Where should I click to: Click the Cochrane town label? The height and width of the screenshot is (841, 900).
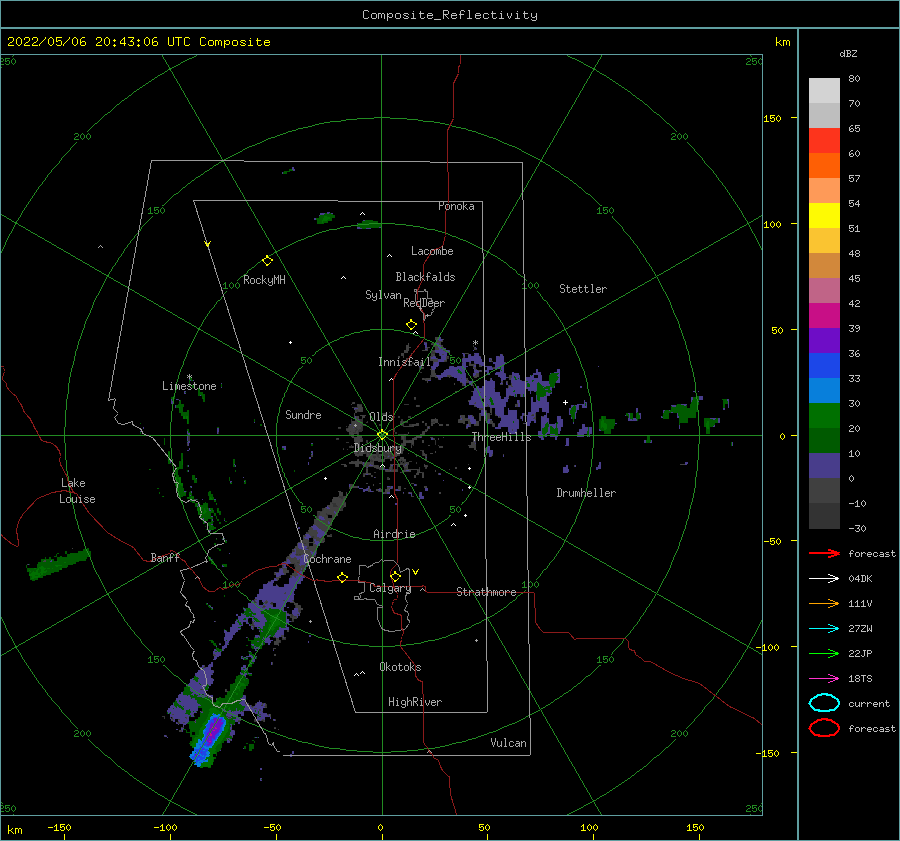point(327,559)
